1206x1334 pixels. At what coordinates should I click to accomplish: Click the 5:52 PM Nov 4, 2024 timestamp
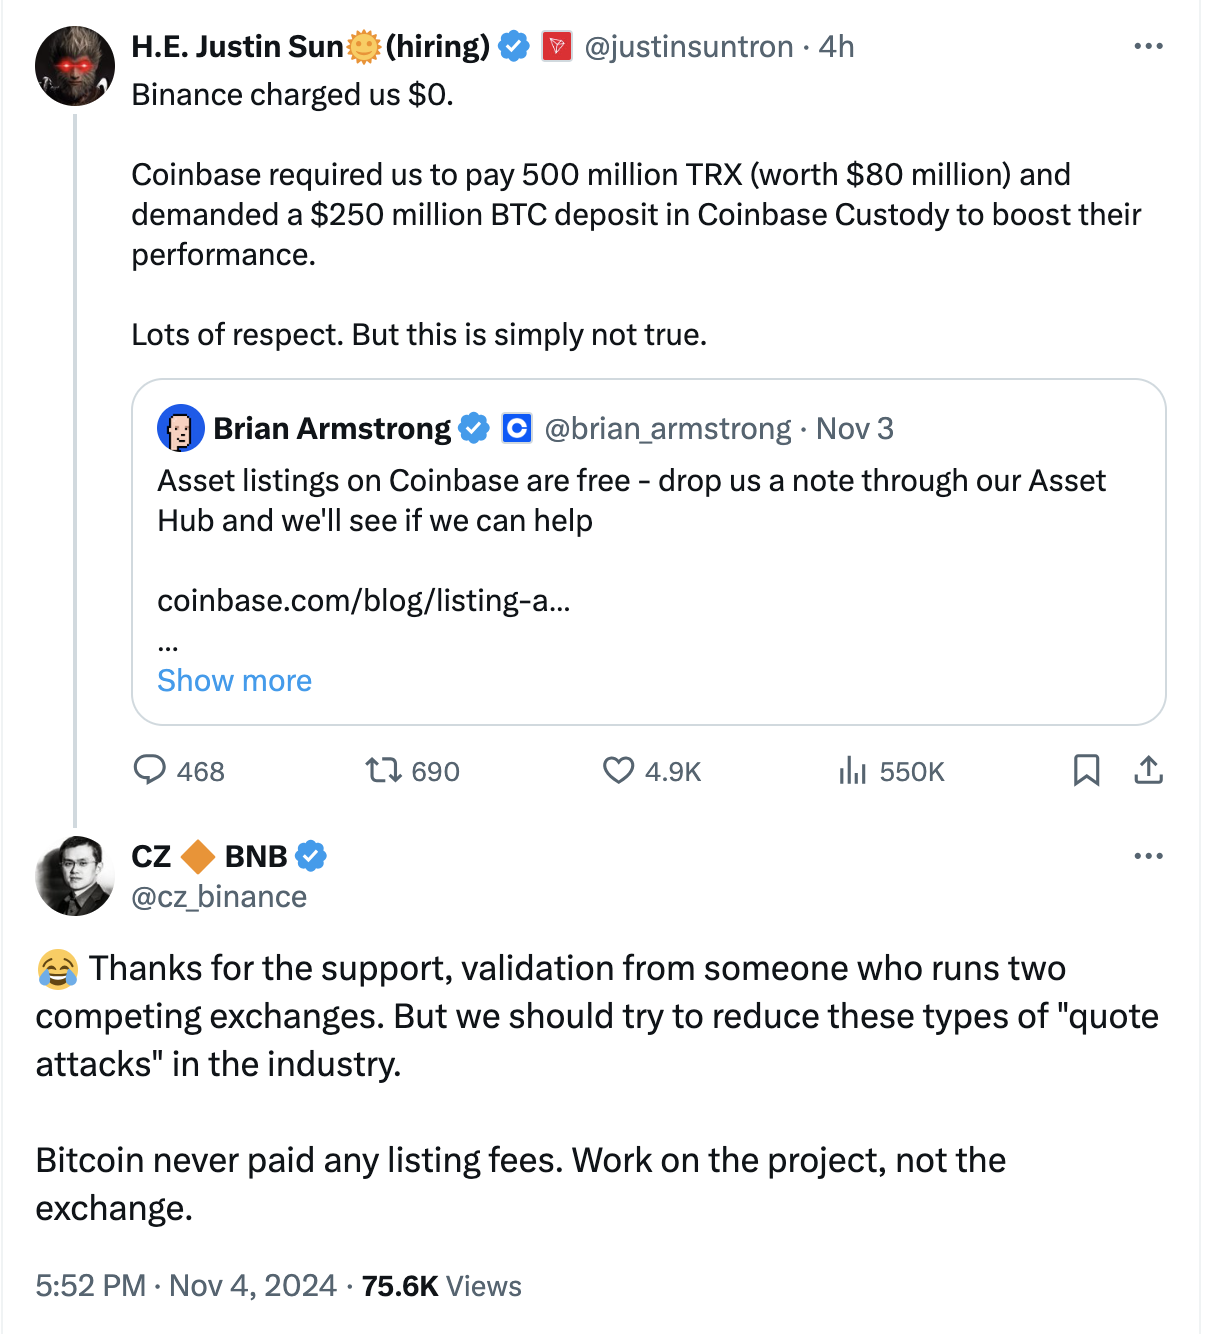tap(186, 1286)
